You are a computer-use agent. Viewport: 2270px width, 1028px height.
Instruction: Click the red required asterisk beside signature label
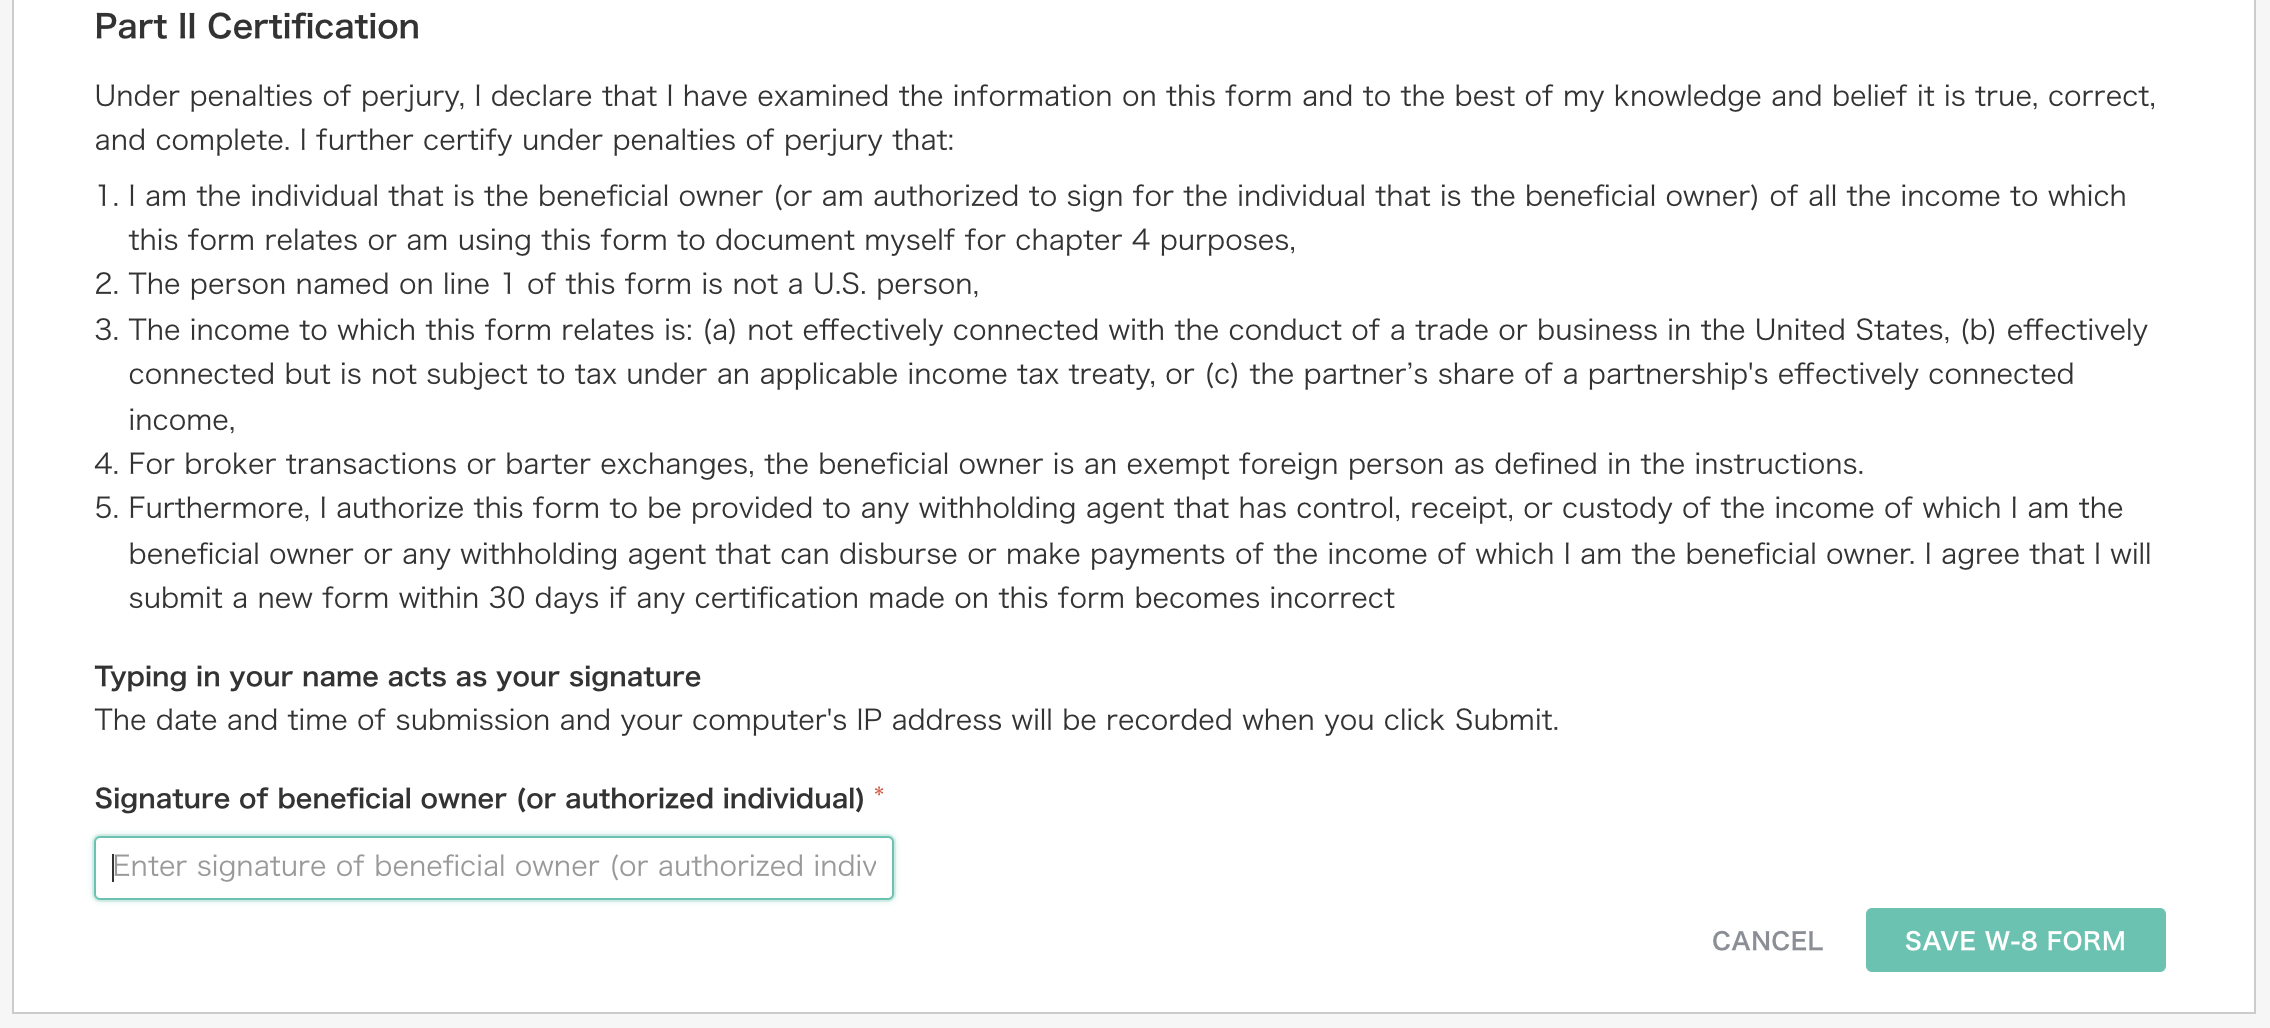[x=879, y=794]
